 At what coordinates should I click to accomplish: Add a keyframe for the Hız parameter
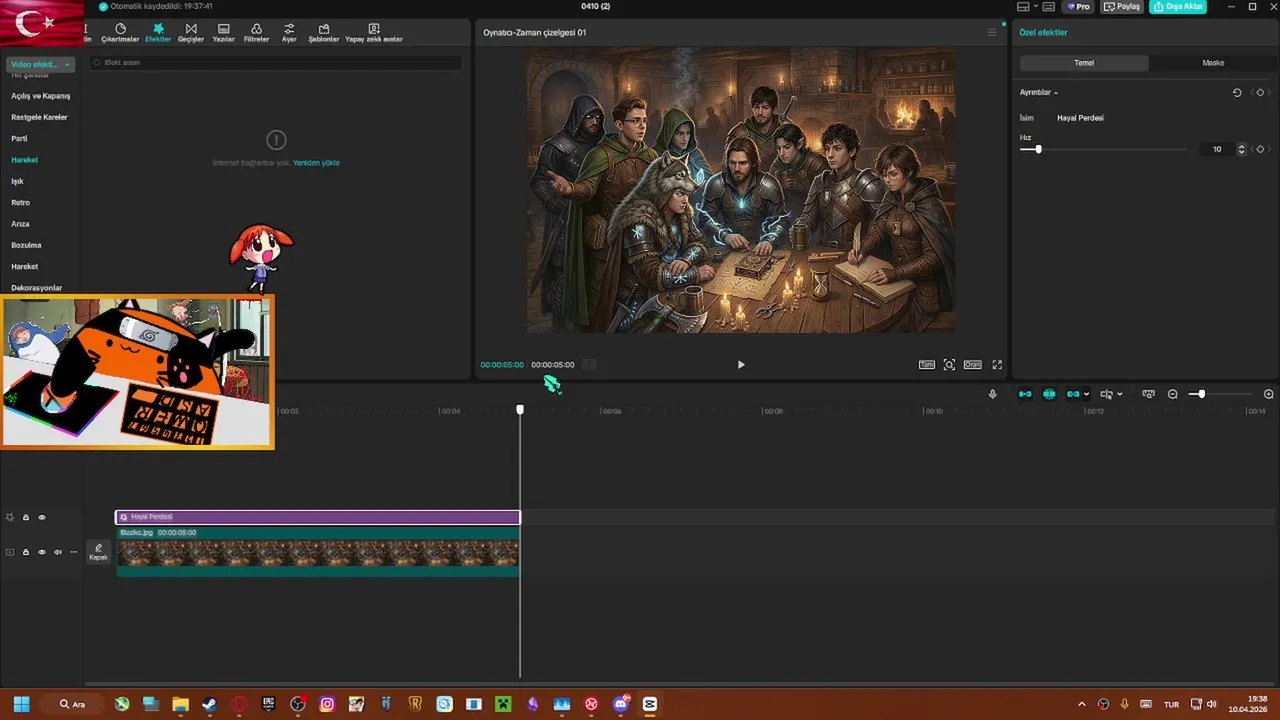point(1260,149)
